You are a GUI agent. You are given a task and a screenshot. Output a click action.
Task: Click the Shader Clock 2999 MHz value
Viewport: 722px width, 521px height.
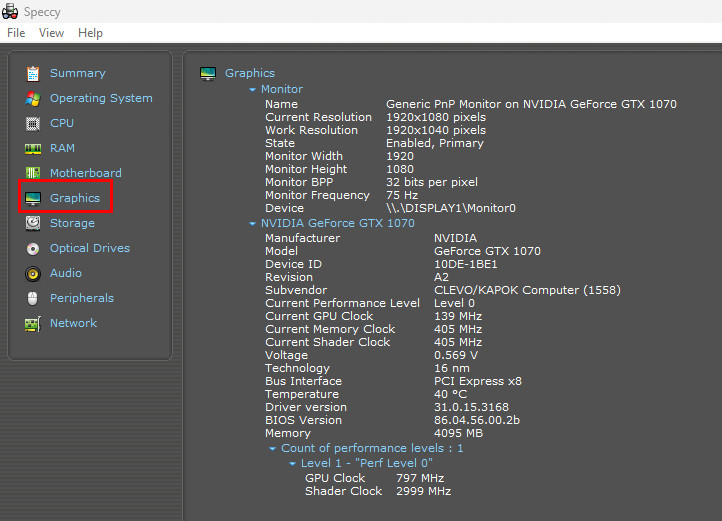pos(423,491)
